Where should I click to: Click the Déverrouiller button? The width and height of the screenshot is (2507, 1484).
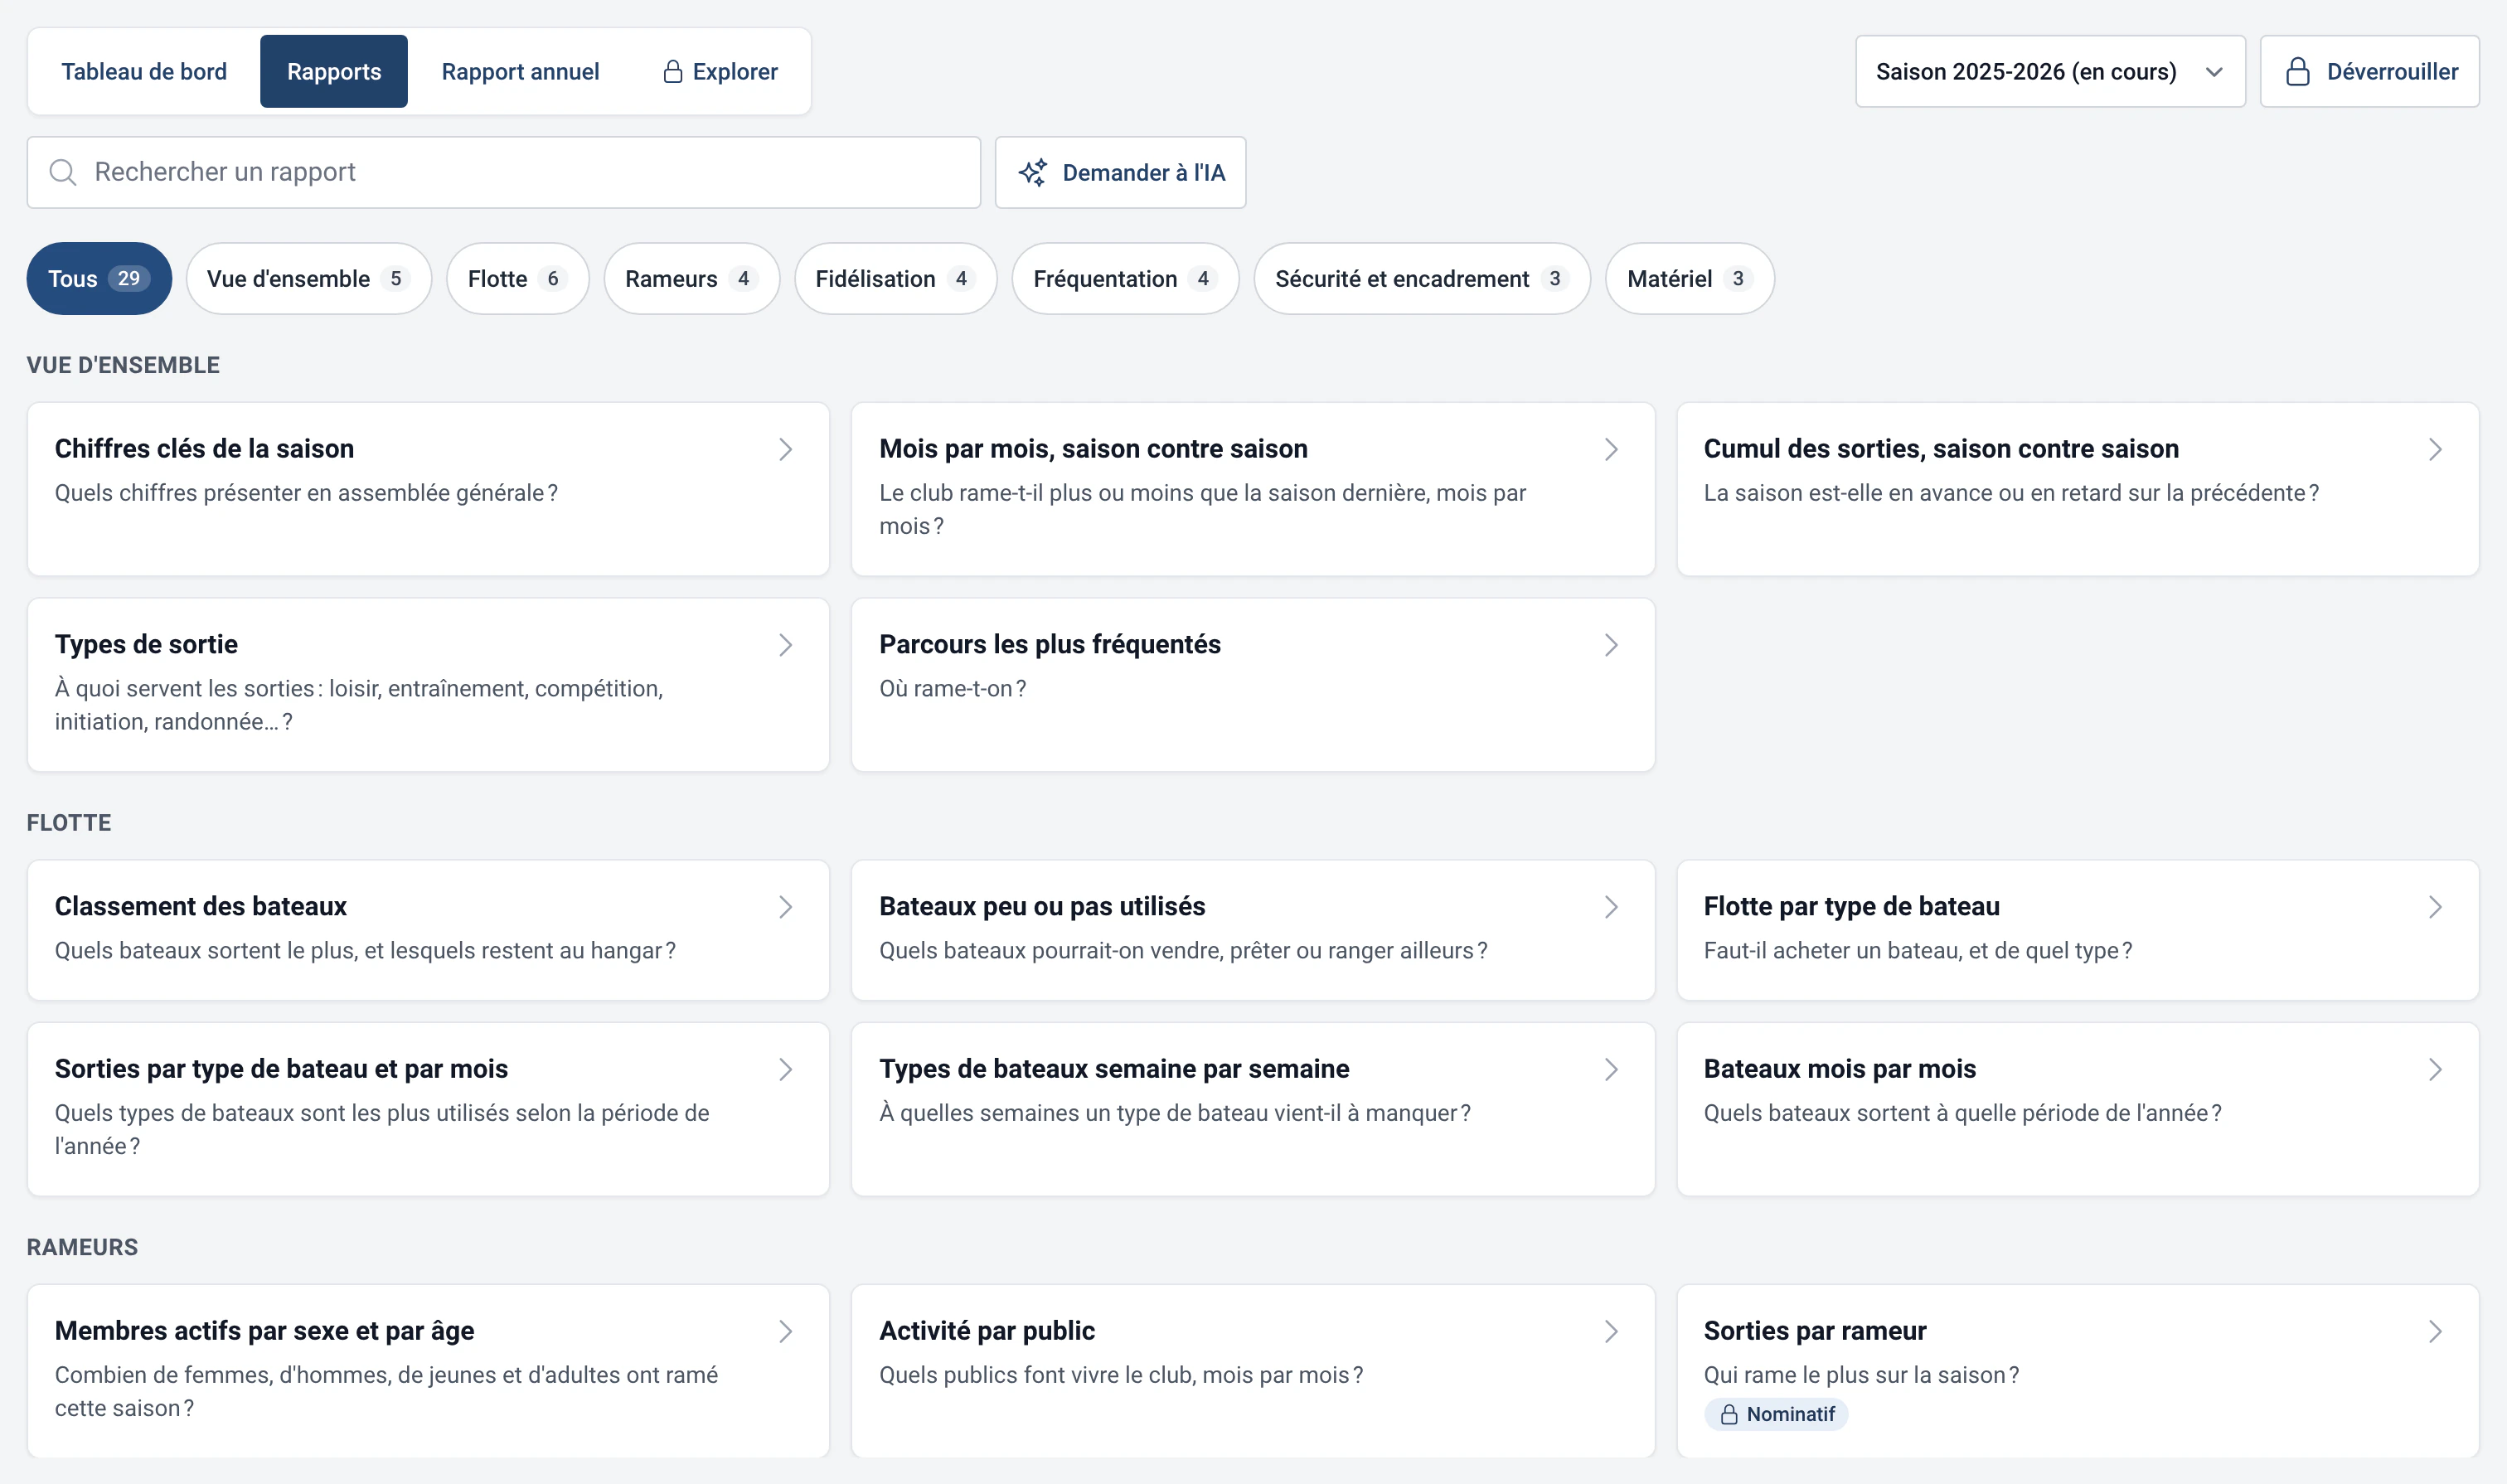(2369, 71)
